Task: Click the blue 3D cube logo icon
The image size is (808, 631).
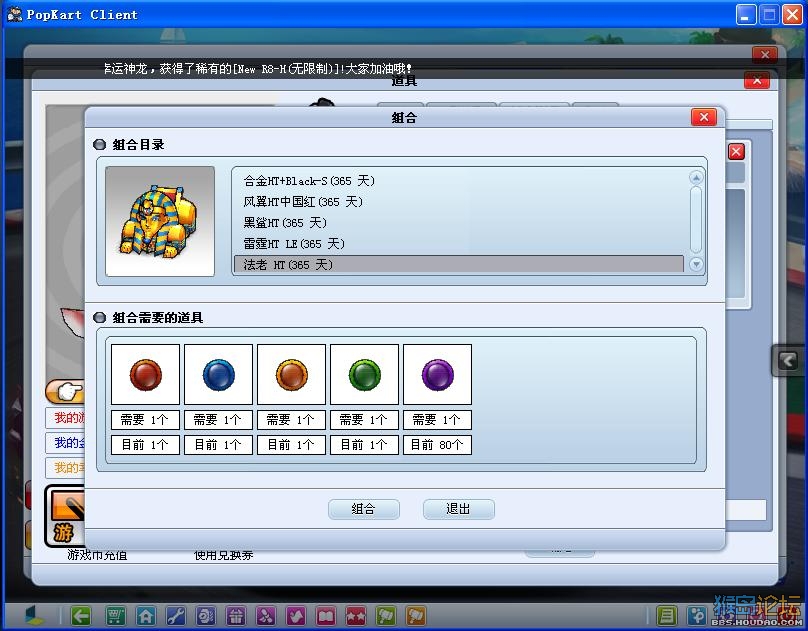Action: (x=34, y=616)
